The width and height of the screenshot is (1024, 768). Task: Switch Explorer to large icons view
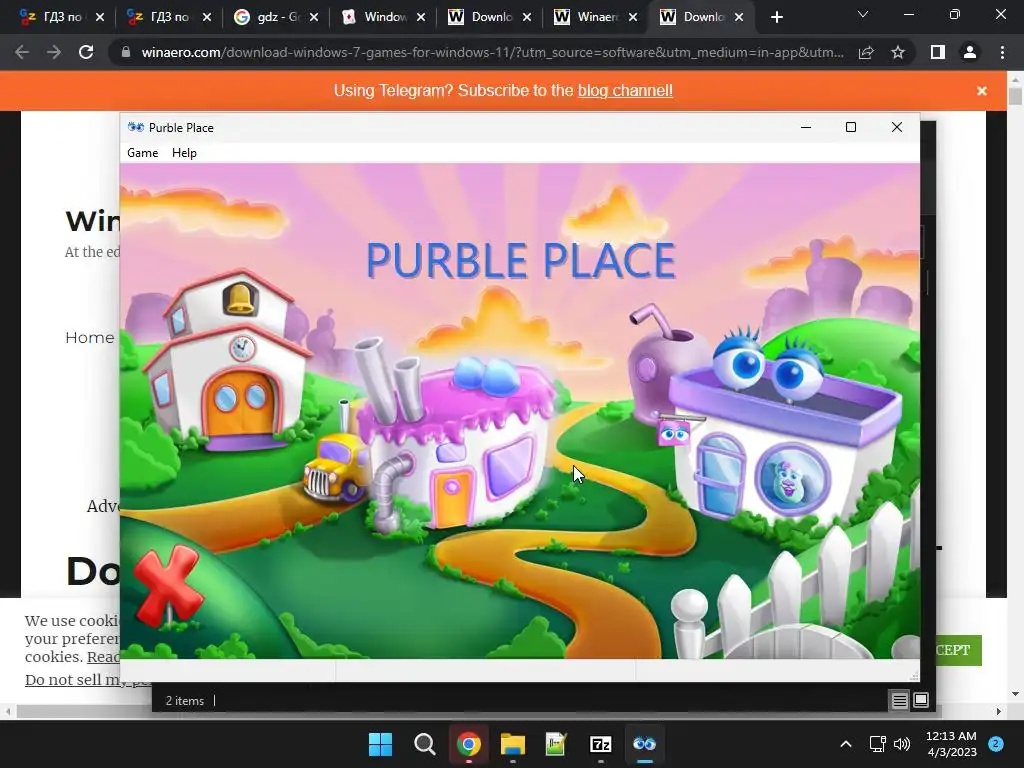point(921,701)
